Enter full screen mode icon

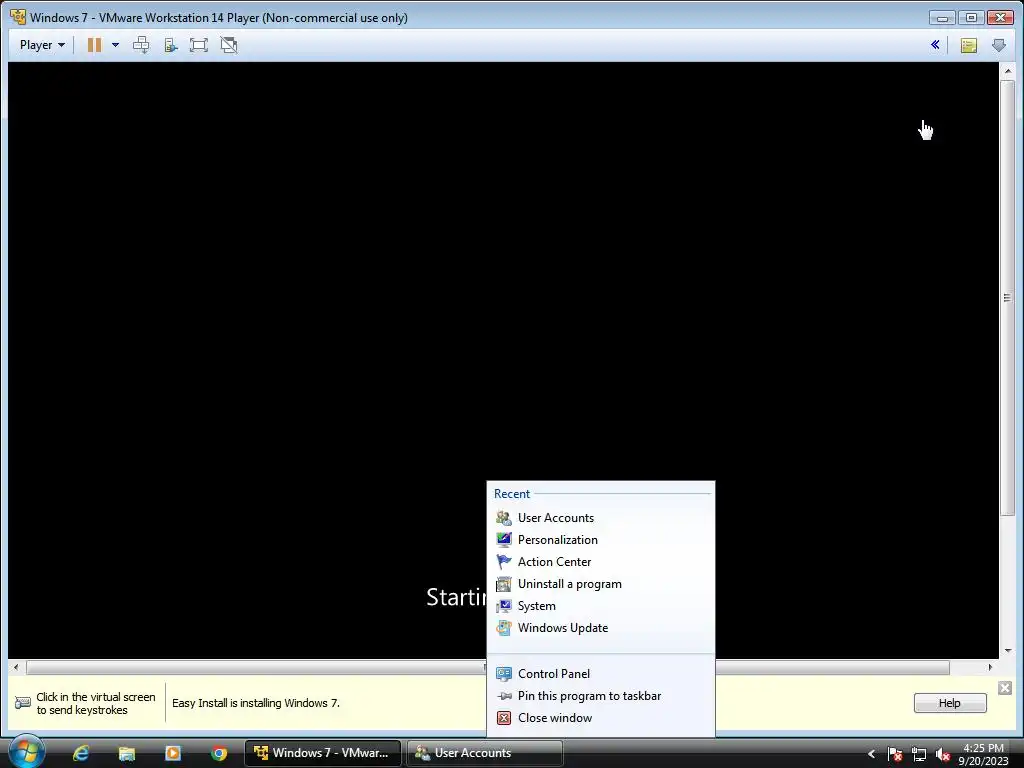[x=199, y=45]
